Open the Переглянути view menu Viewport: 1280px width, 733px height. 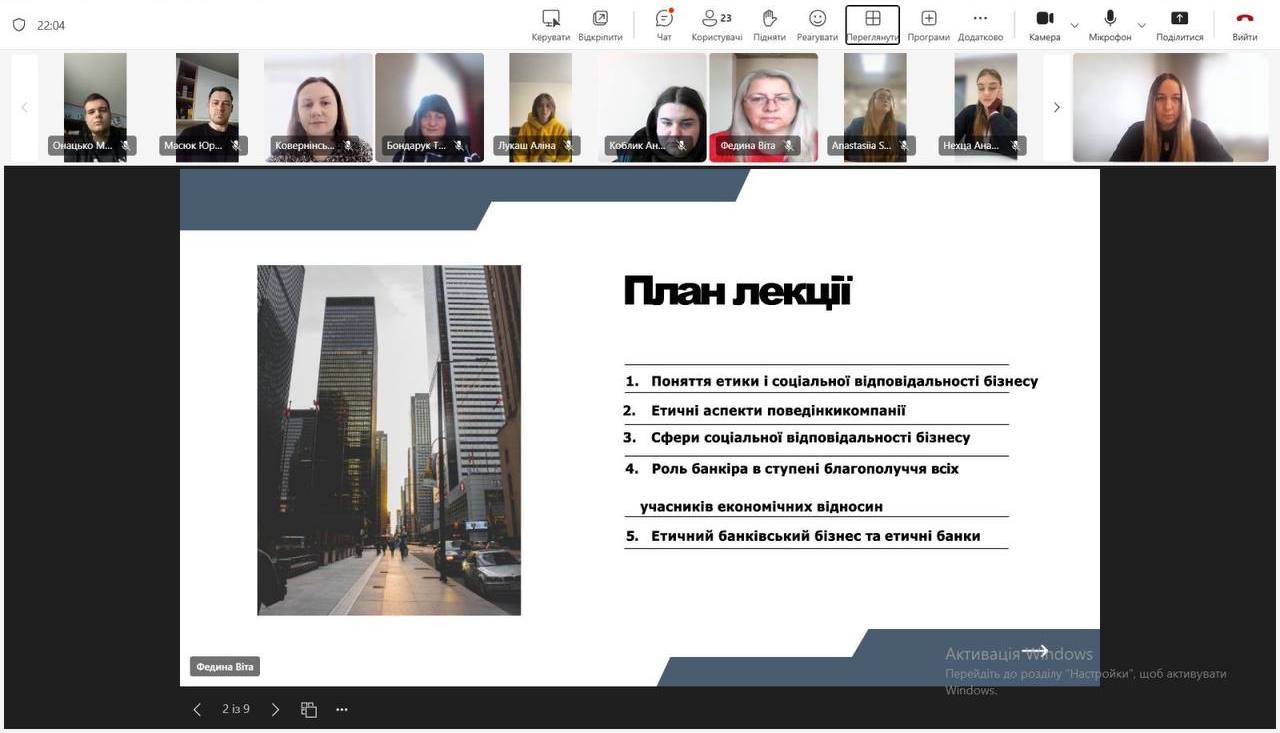[x=872, y=24]
